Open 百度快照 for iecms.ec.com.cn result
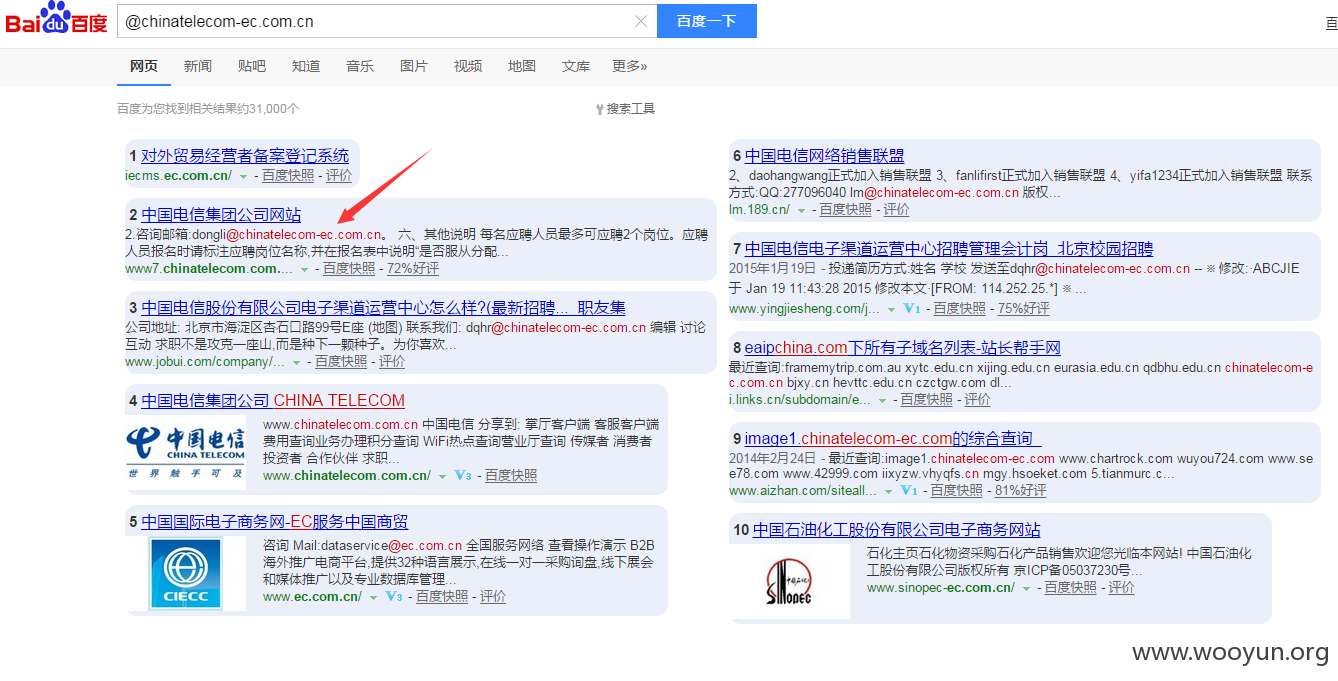Screen dimensions: 1338x681 pyautogui.click(x=288, y=176)
